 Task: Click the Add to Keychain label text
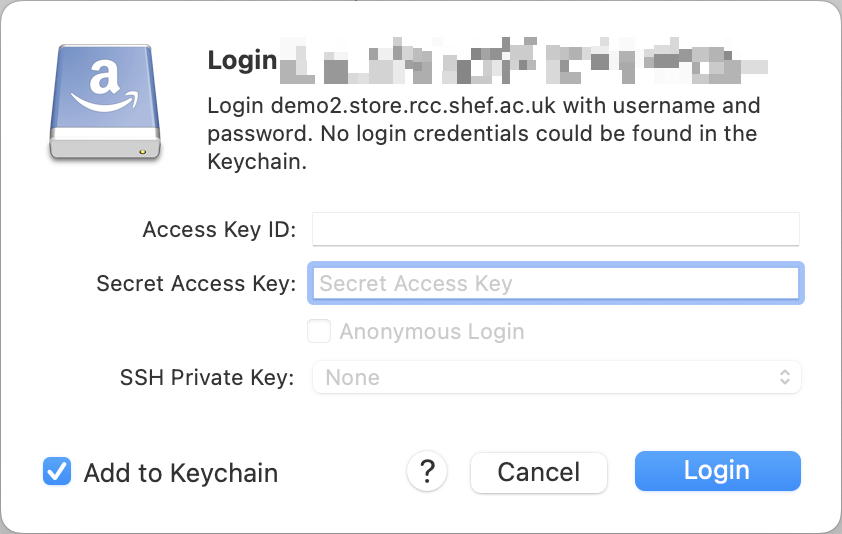point(181,473)
